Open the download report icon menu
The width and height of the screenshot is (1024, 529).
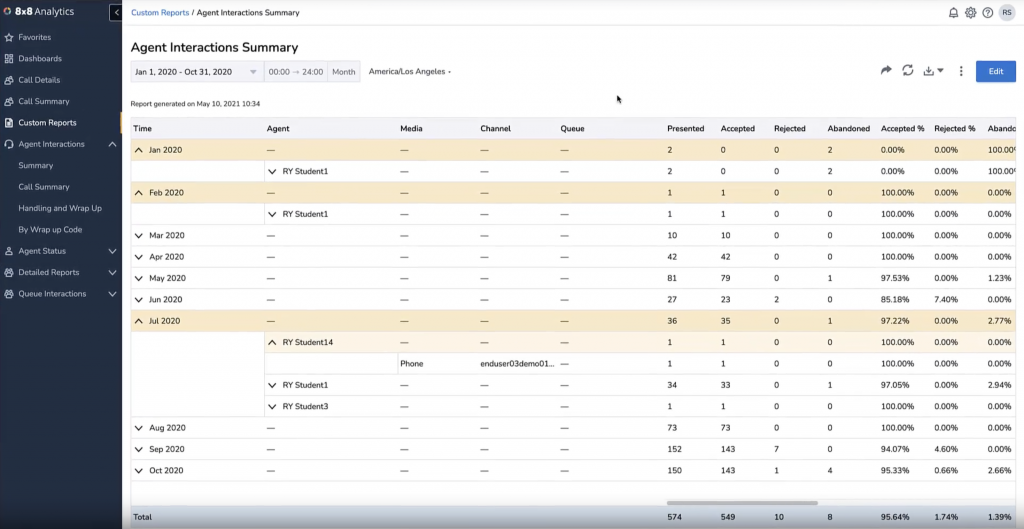(x=933, y=71)
